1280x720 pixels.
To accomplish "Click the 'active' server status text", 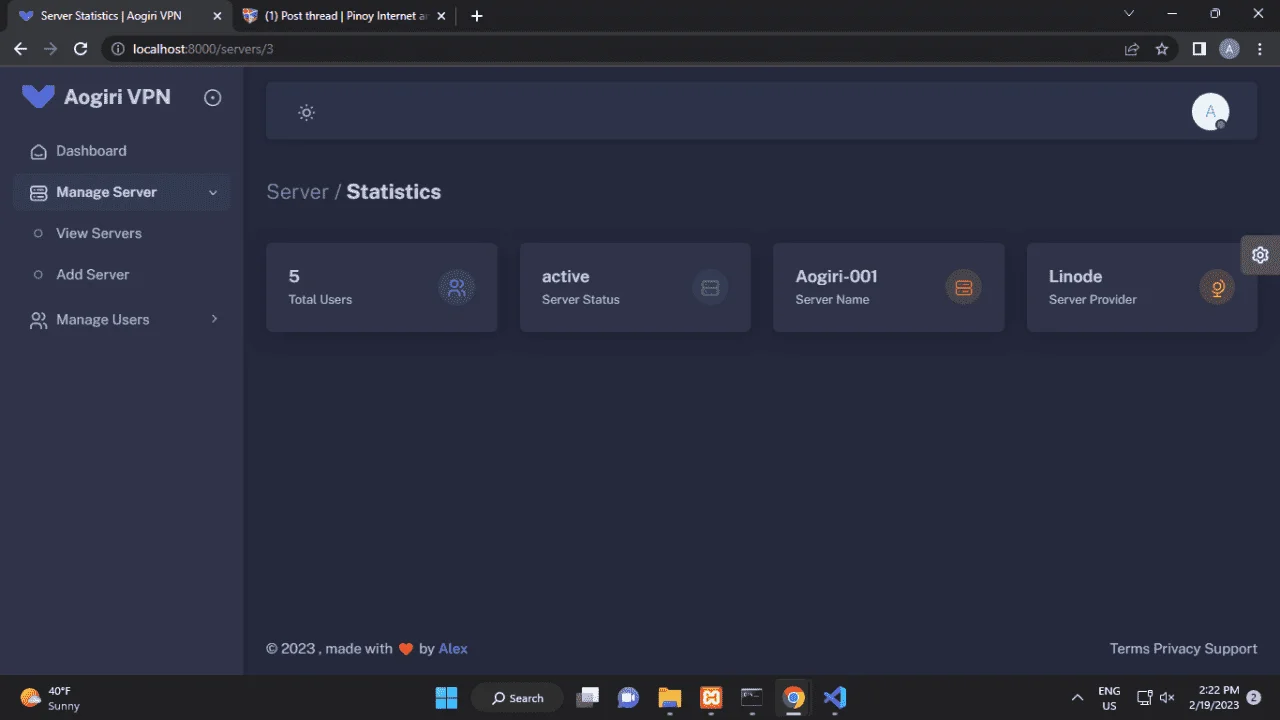I will click(x=566, y=276).
